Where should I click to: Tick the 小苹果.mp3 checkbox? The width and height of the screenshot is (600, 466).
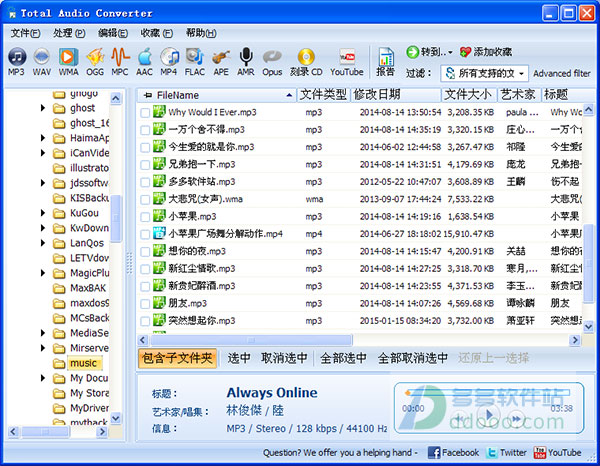point(145,217)
